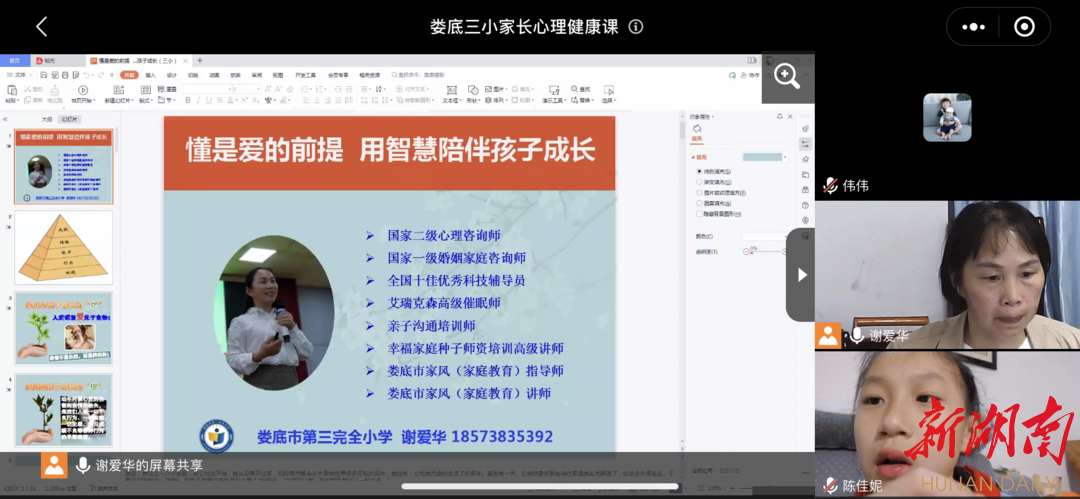Open the three-dots more menu
Viewport: 1080px width, 499px height.
pos(973,27)
